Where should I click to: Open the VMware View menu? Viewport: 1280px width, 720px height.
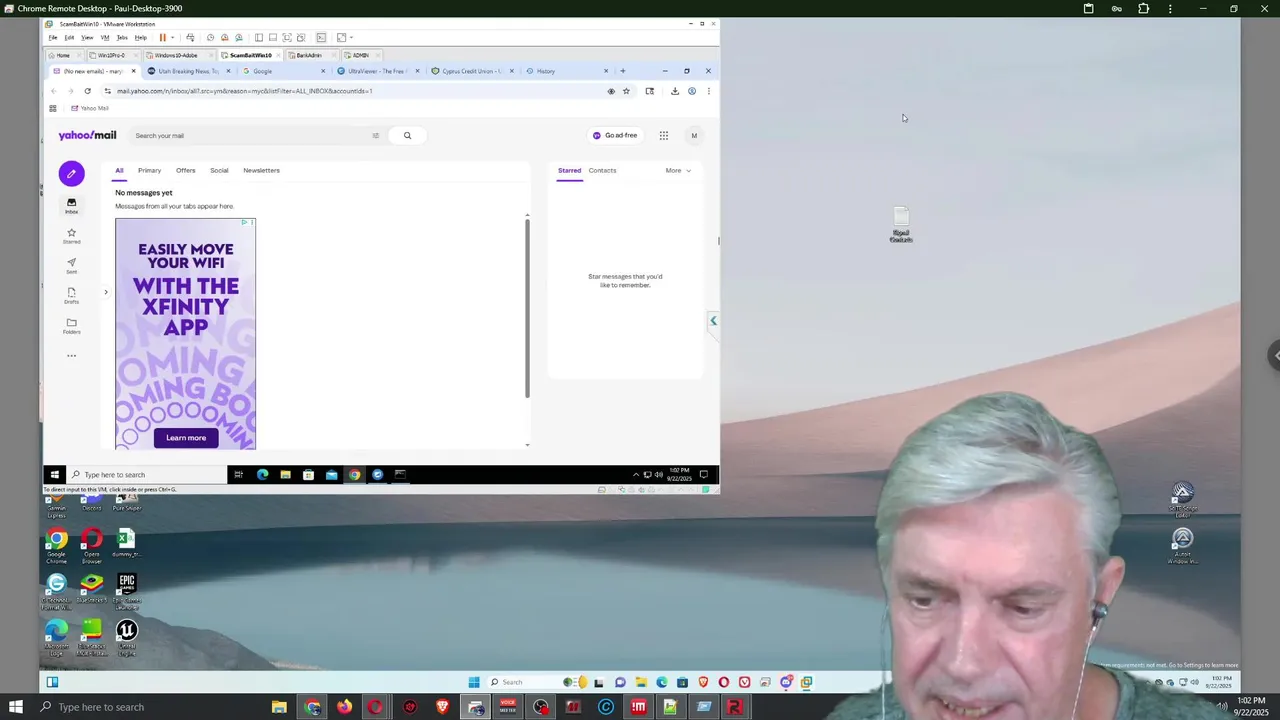tap(87, 38)
